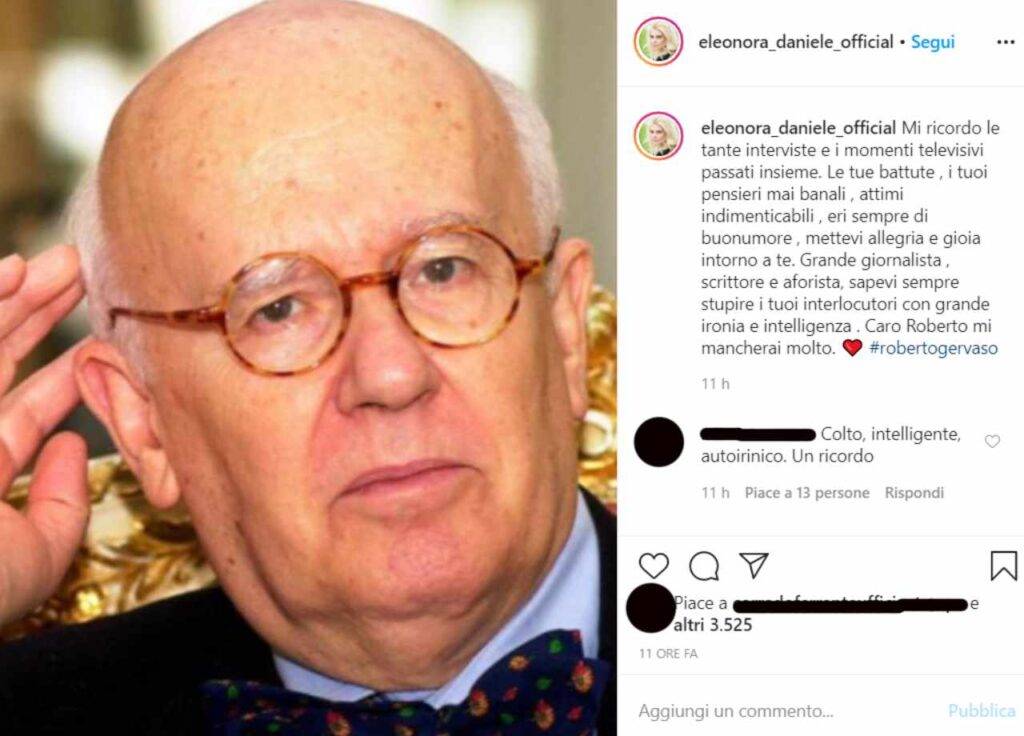The width and height of the screenshot is (1024, 736).
Task: Click the caption username eleonora_daniele_official
Action: pos(798,127)
